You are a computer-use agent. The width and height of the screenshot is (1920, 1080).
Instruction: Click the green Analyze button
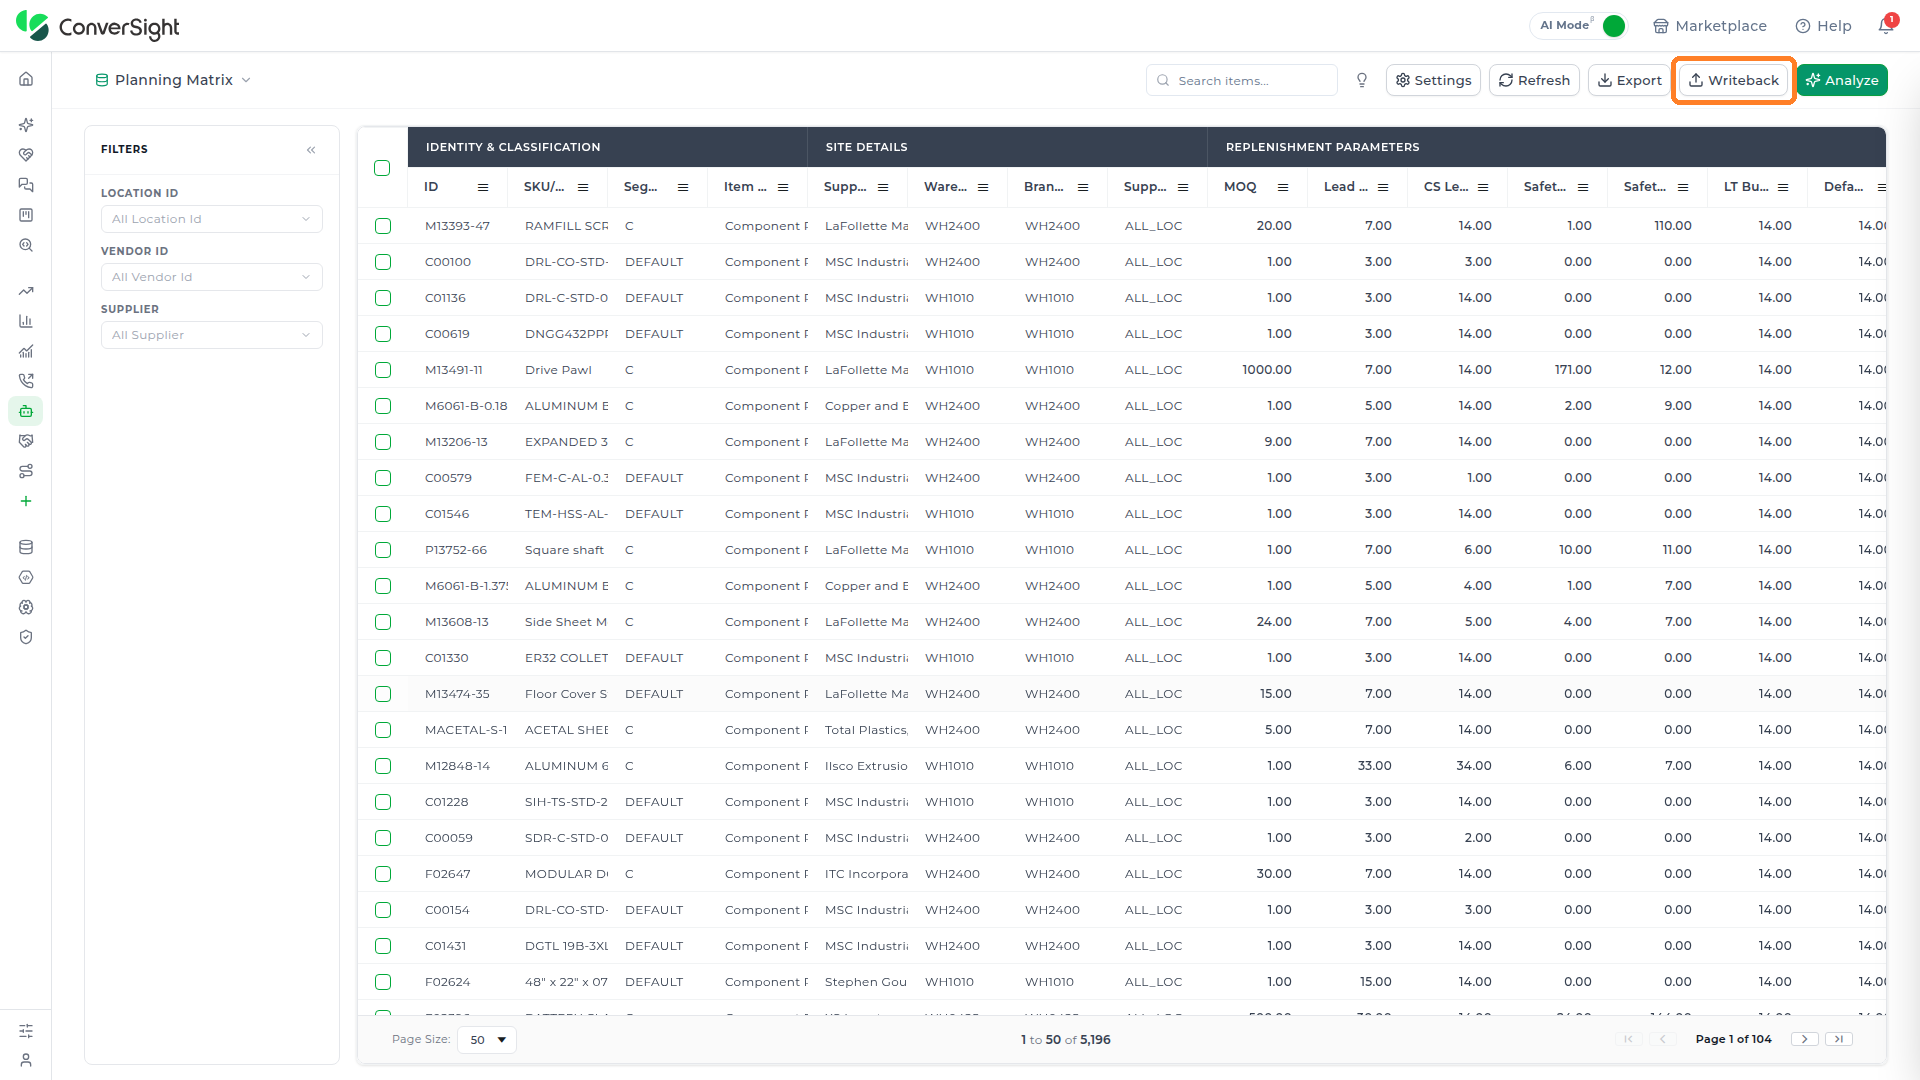pos(1842,80)
